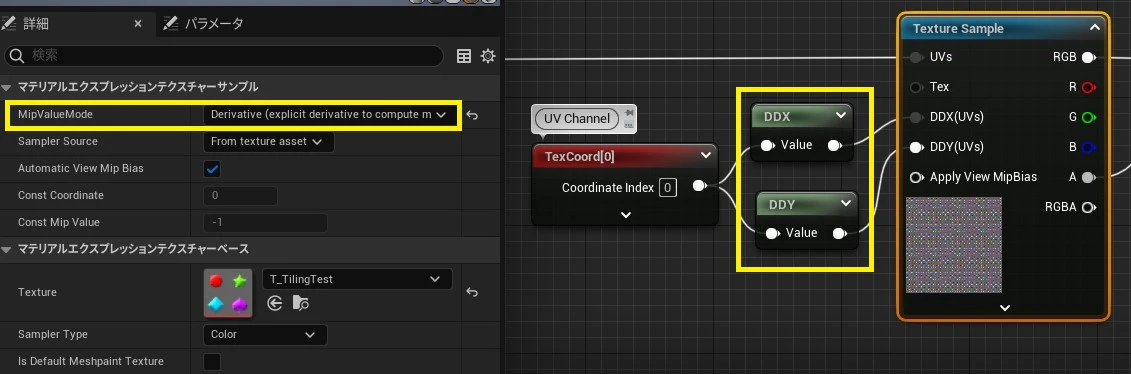Viewport: 1131px width, 374px height.
Task: Open T_TilingTest texture asset dropdown
Action: [357, 279]
